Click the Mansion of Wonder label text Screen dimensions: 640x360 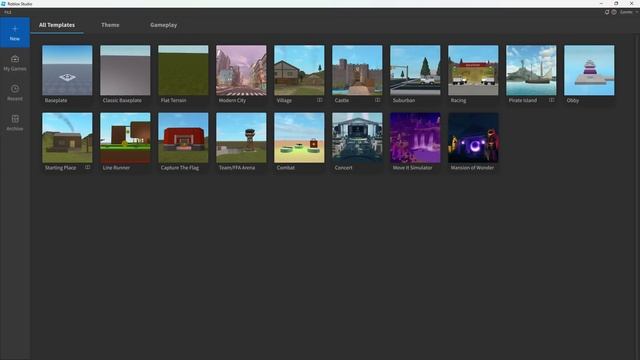point(472,168)
